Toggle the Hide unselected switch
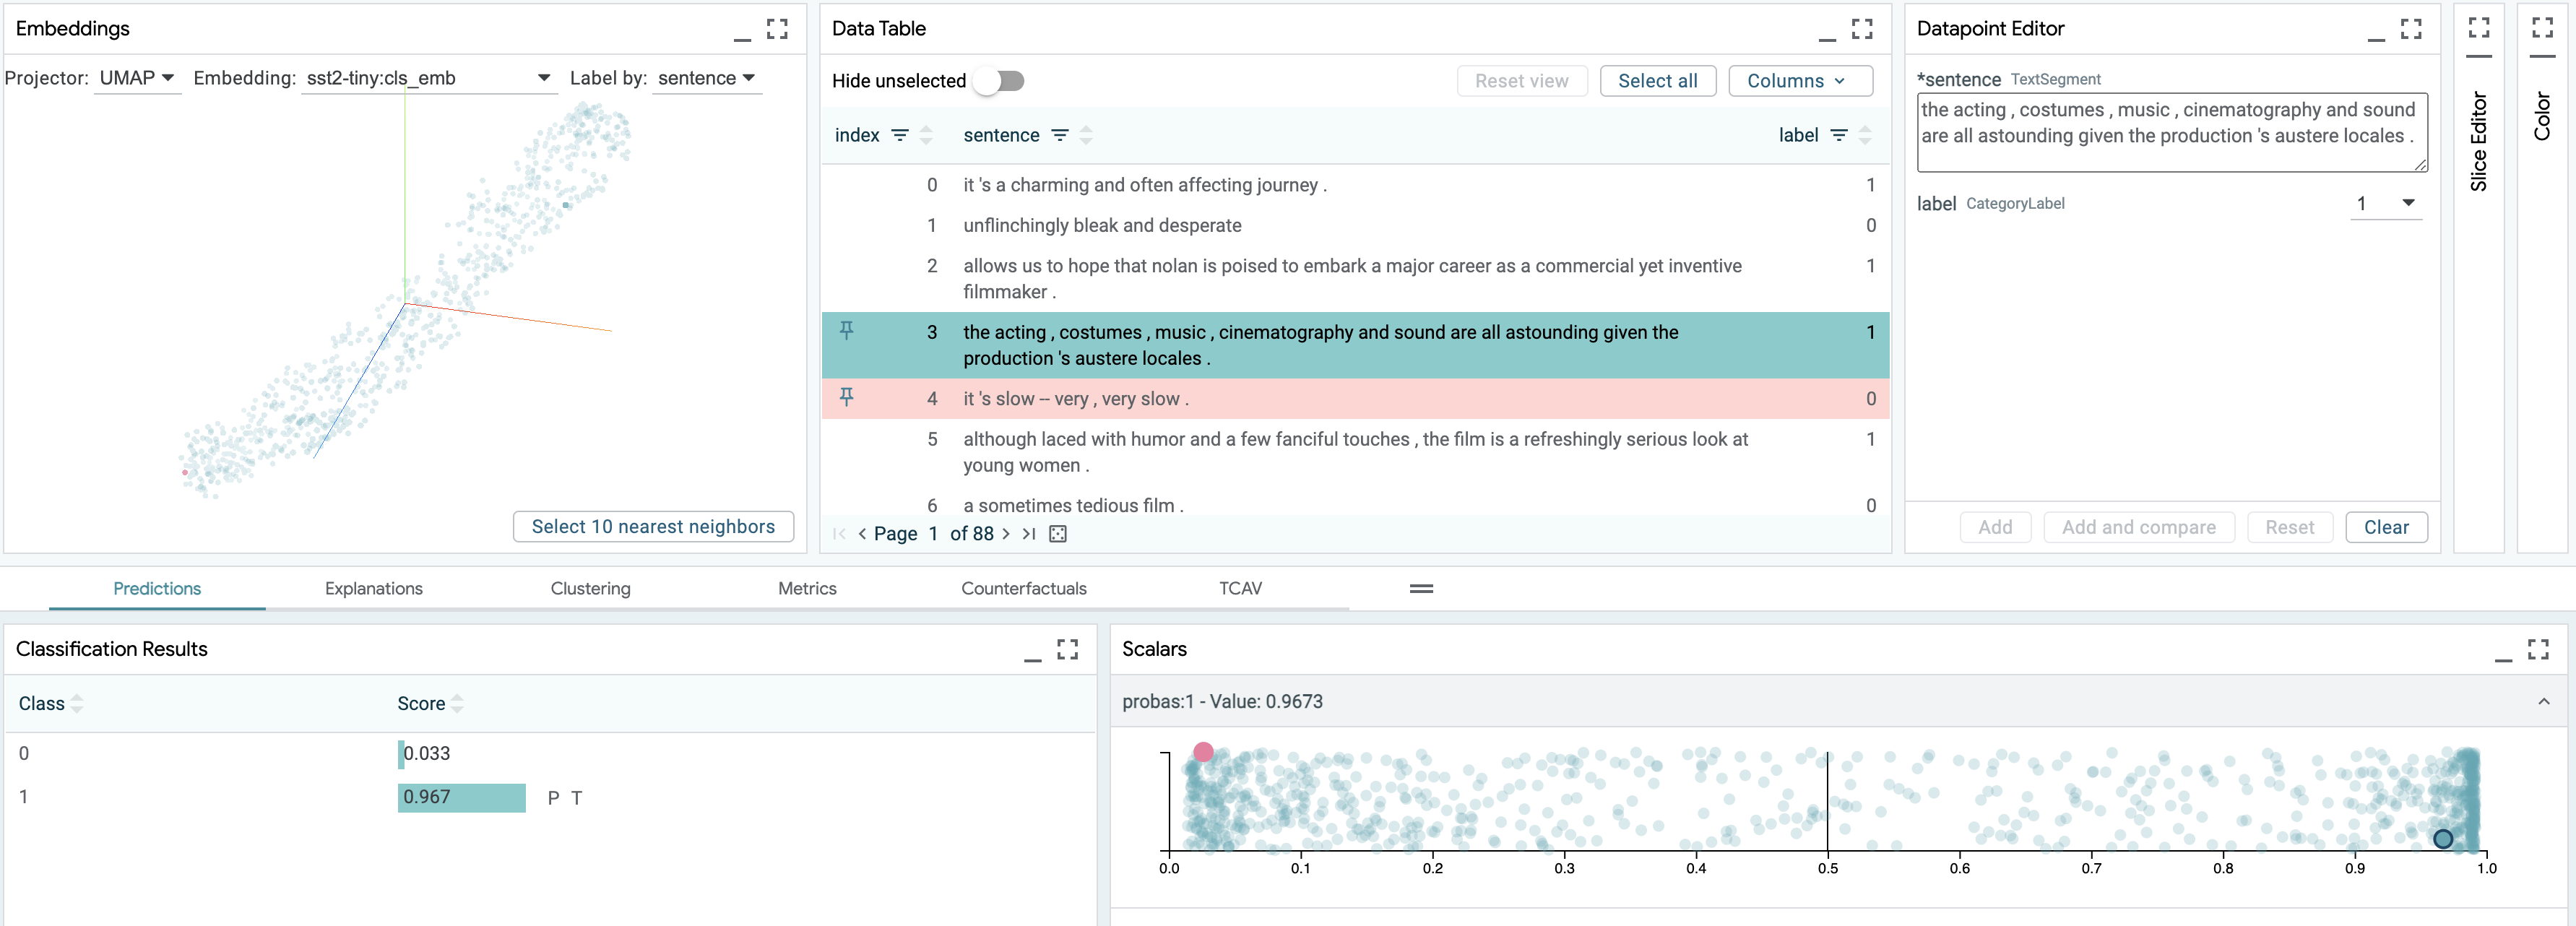This screenshot has height=926, width=2576. pos(999,81)
